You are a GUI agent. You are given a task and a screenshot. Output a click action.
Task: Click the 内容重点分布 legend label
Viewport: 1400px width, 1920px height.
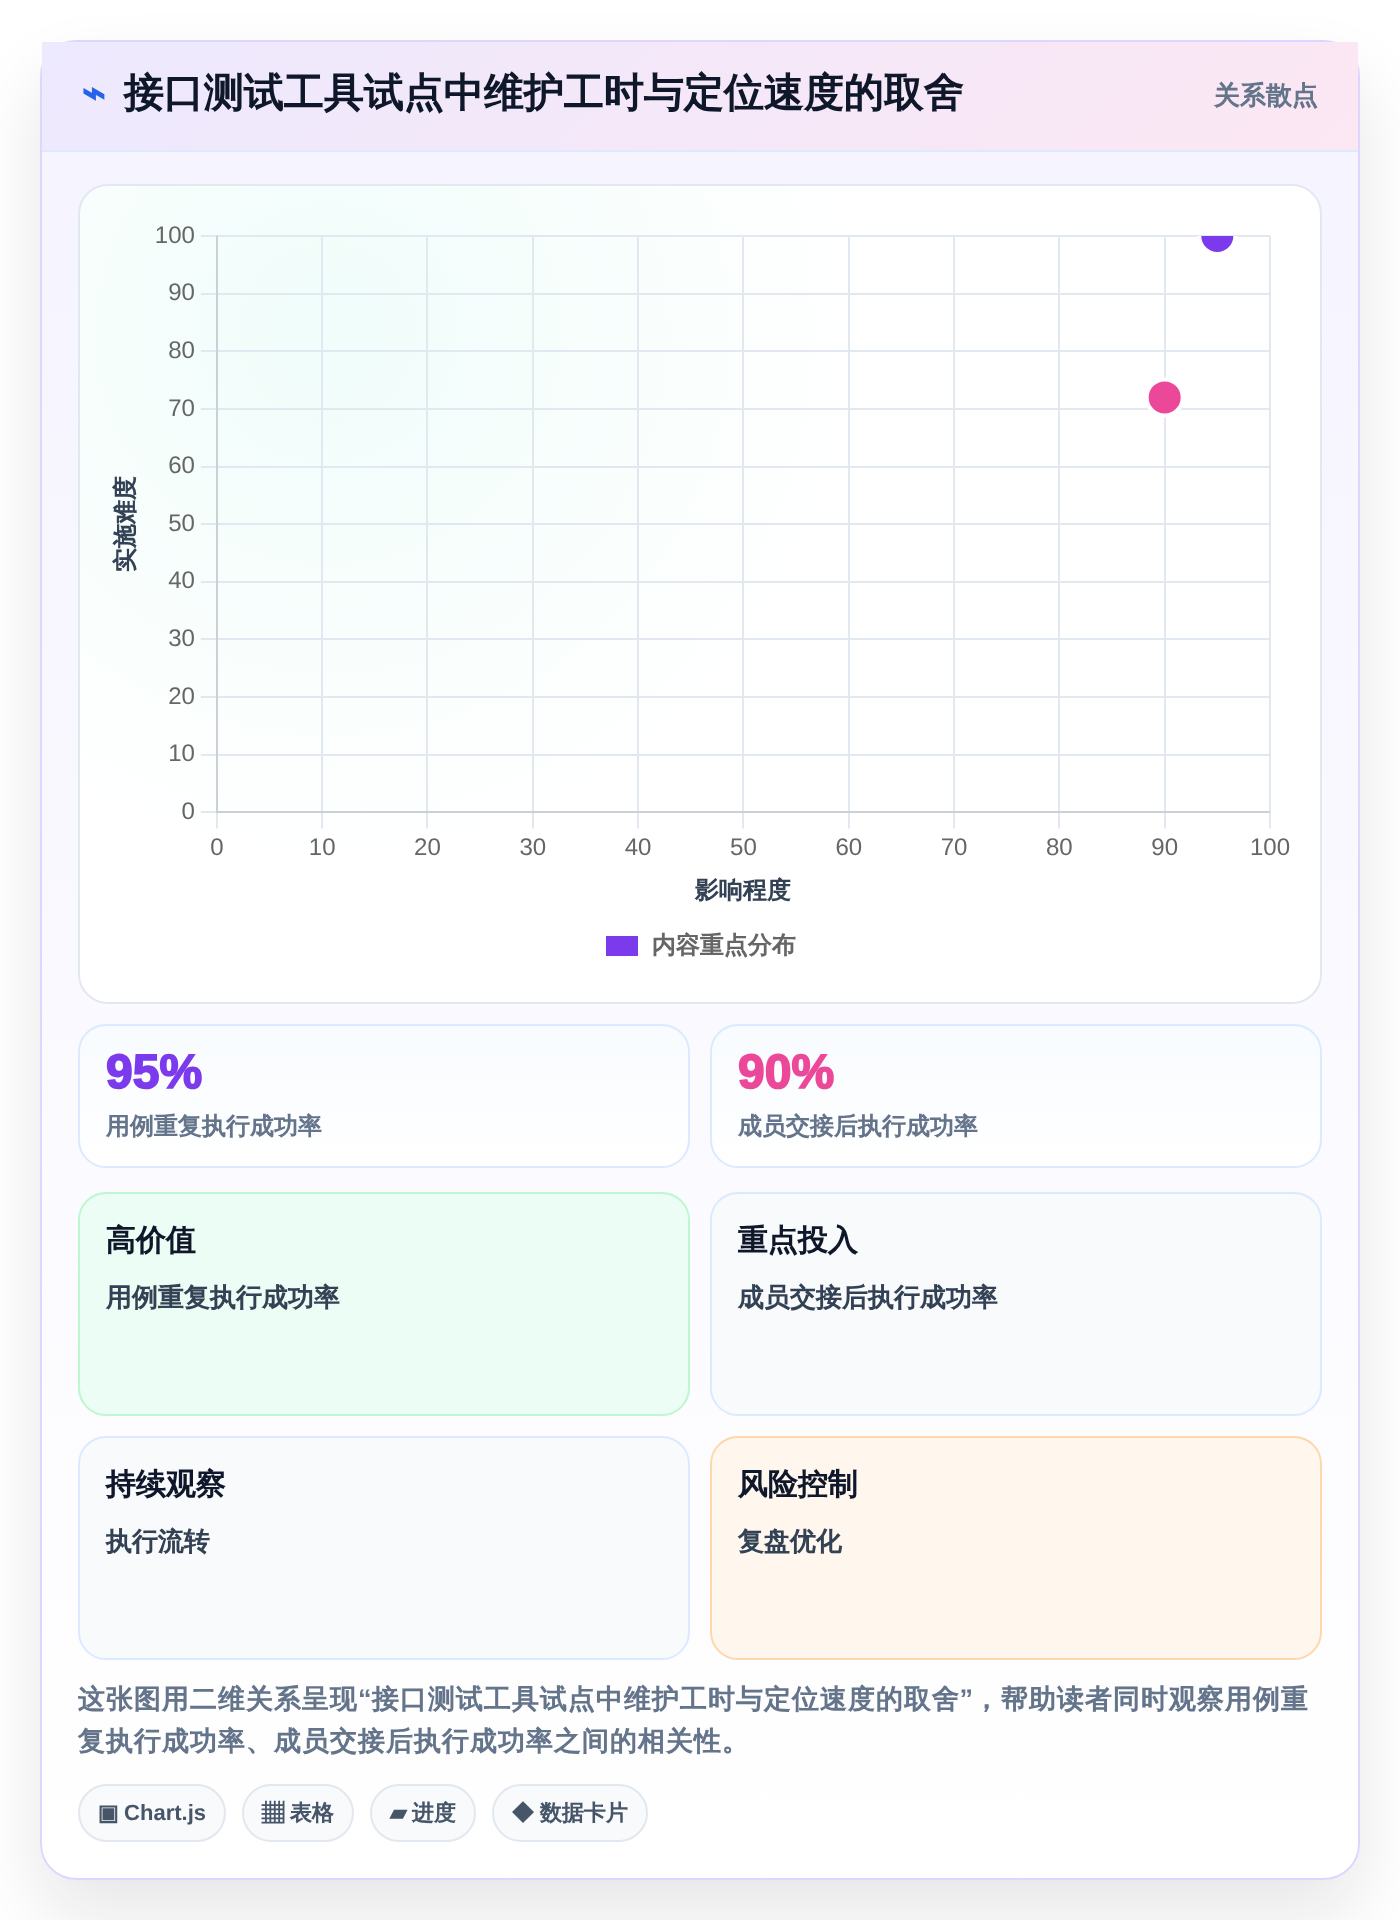click(x=723, y=946)
